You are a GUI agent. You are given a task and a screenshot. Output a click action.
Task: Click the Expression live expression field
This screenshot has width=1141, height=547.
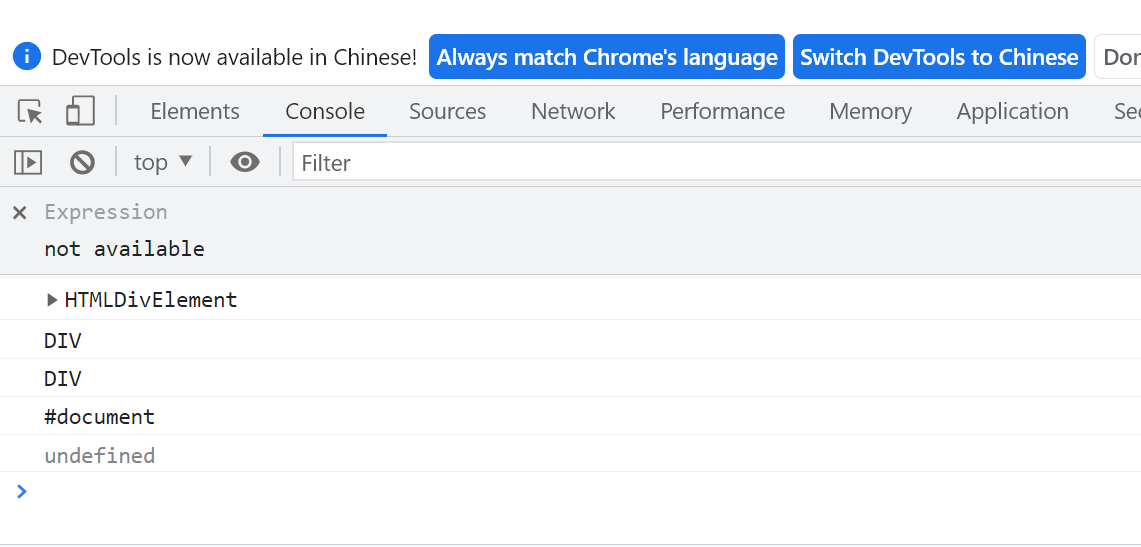[x=106, y=212]
